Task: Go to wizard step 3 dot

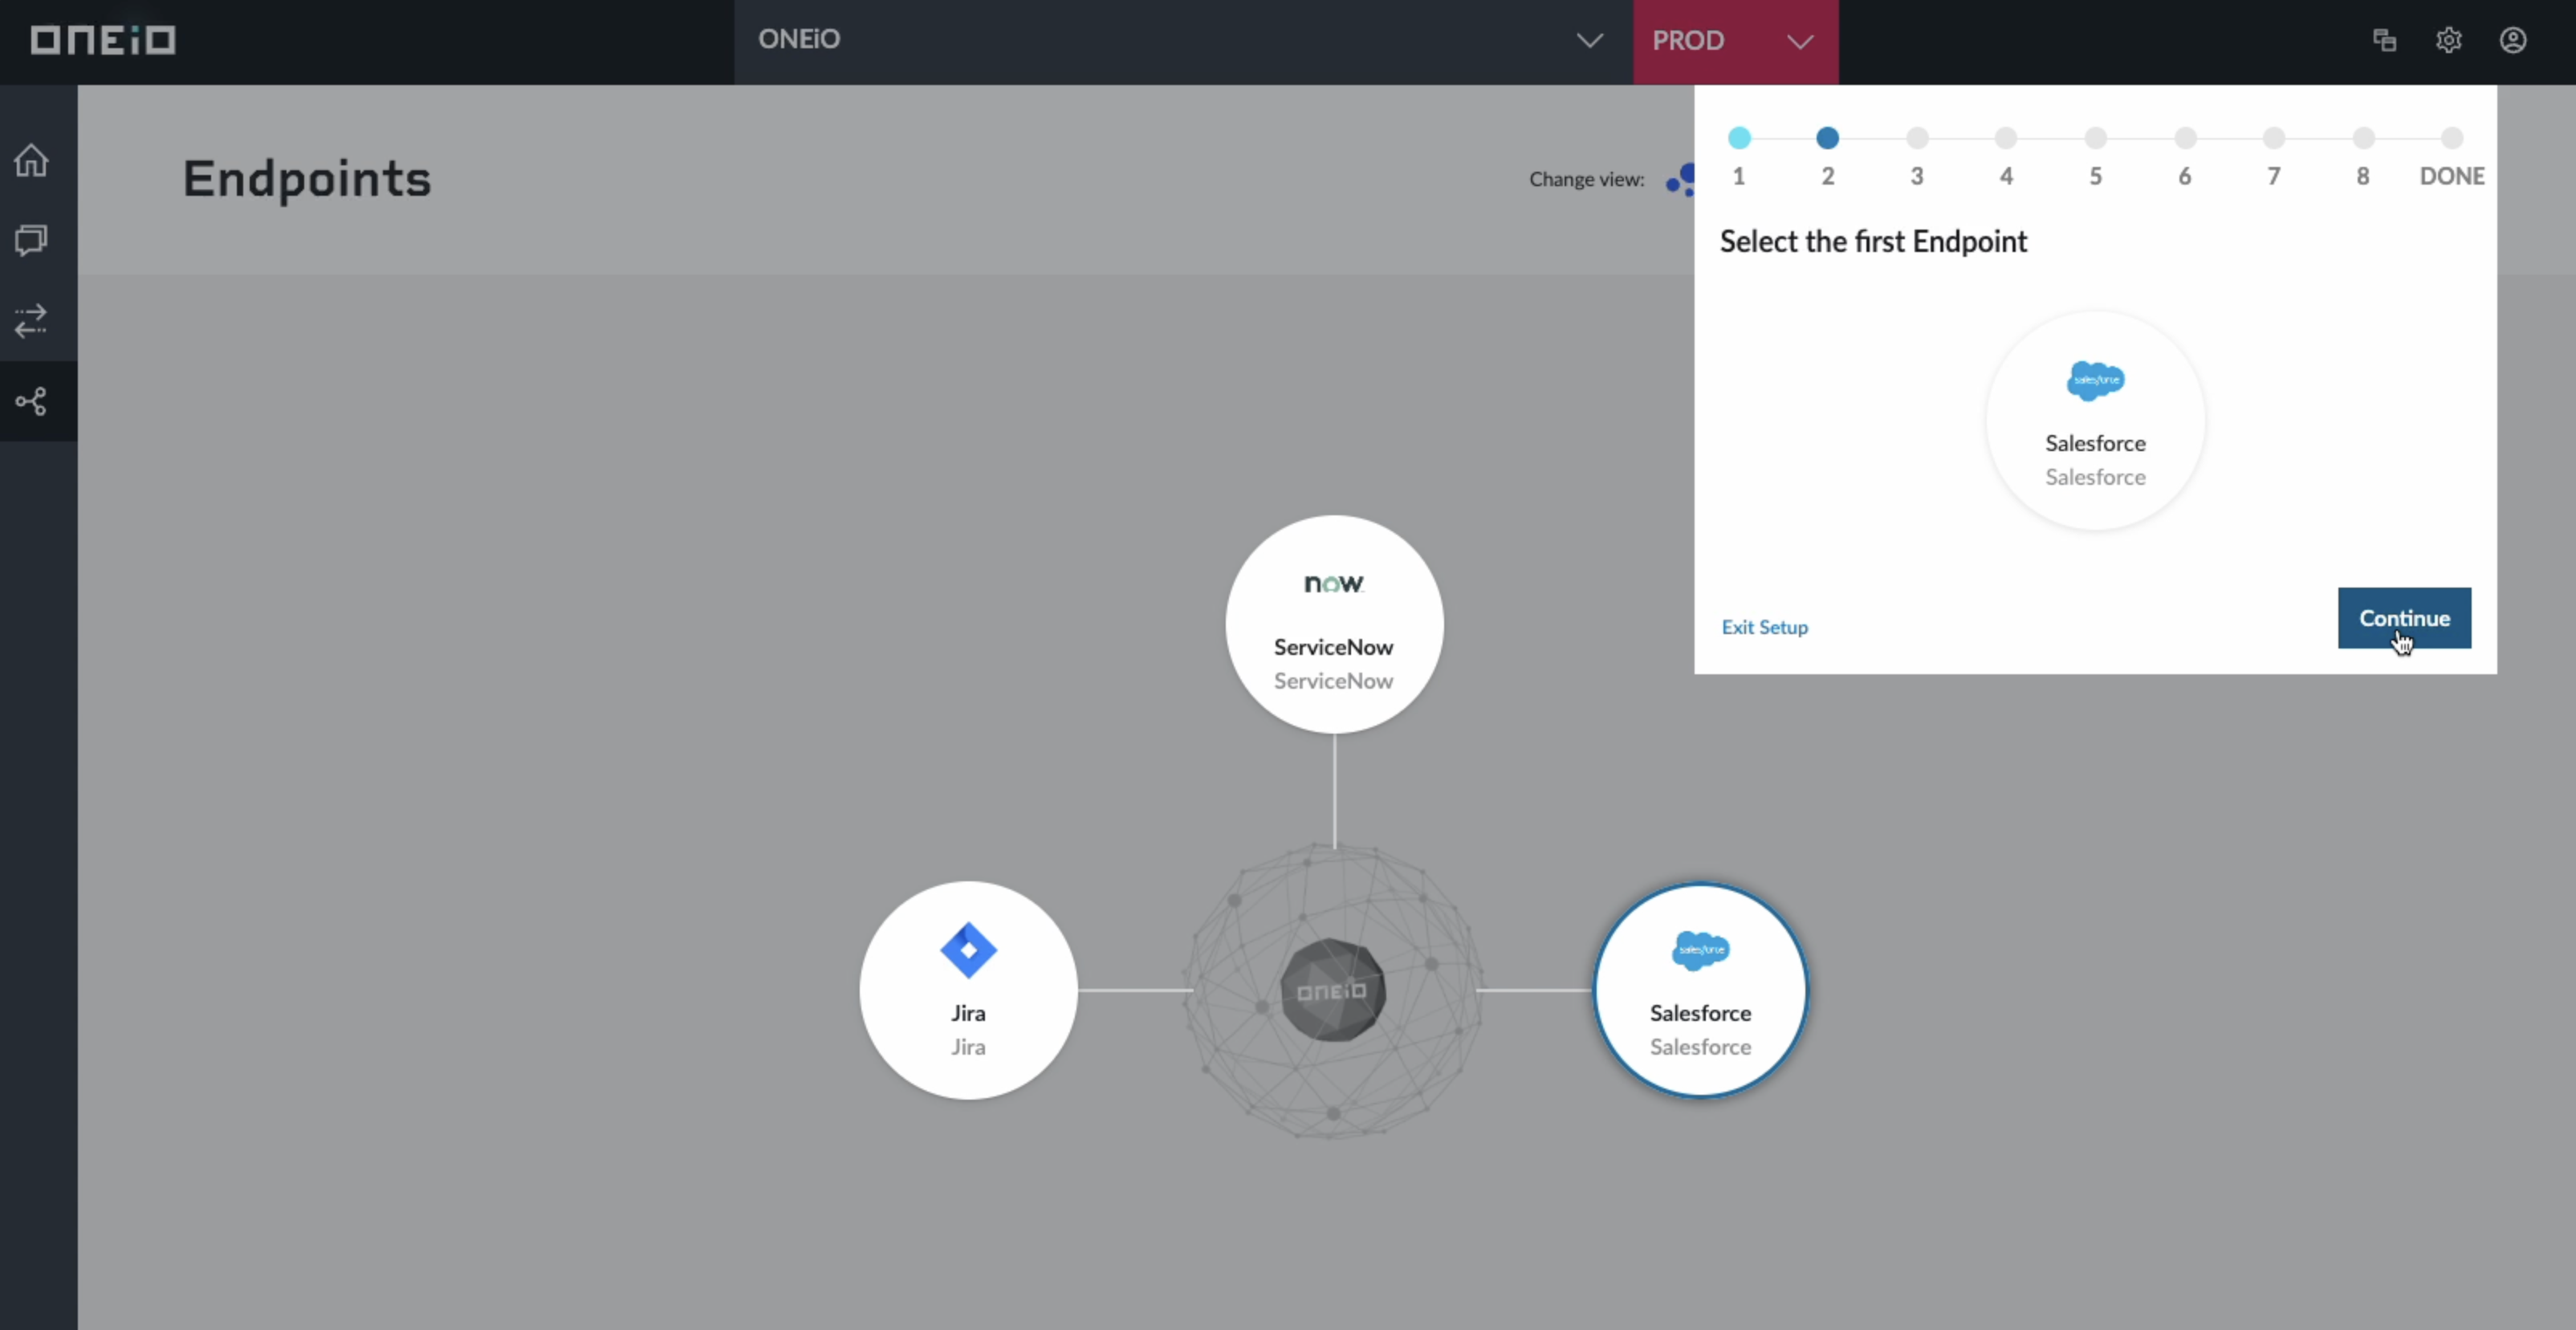Action: [x=1917, y=138]
